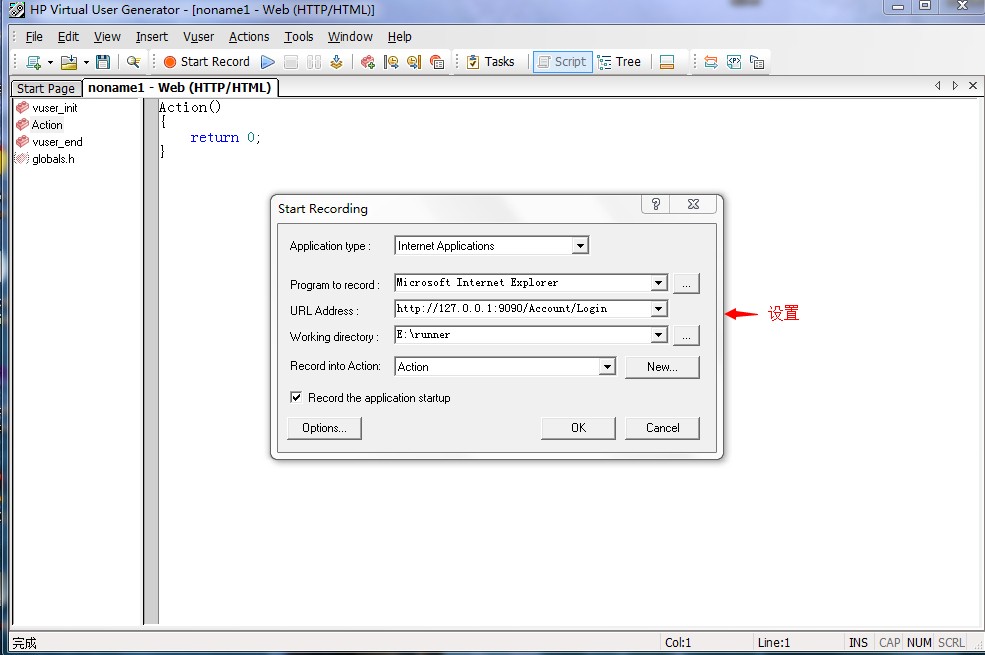Click the Runtime Settings icon

tap(757, 62)
